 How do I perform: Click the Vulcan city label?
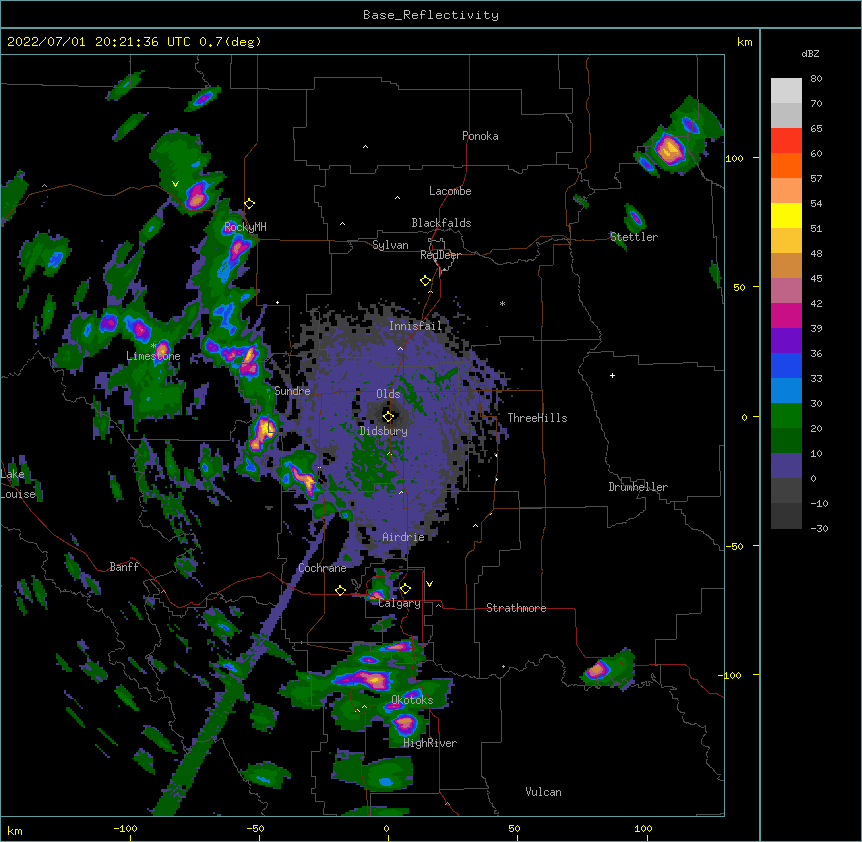[543, 792]
